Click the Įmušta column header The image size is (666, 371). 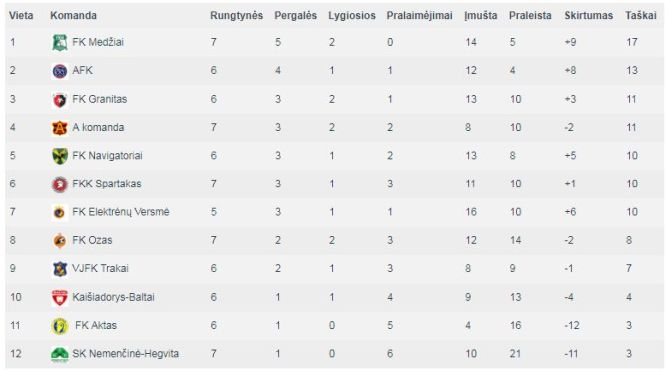pyautogui.click(x=481, y=16)
